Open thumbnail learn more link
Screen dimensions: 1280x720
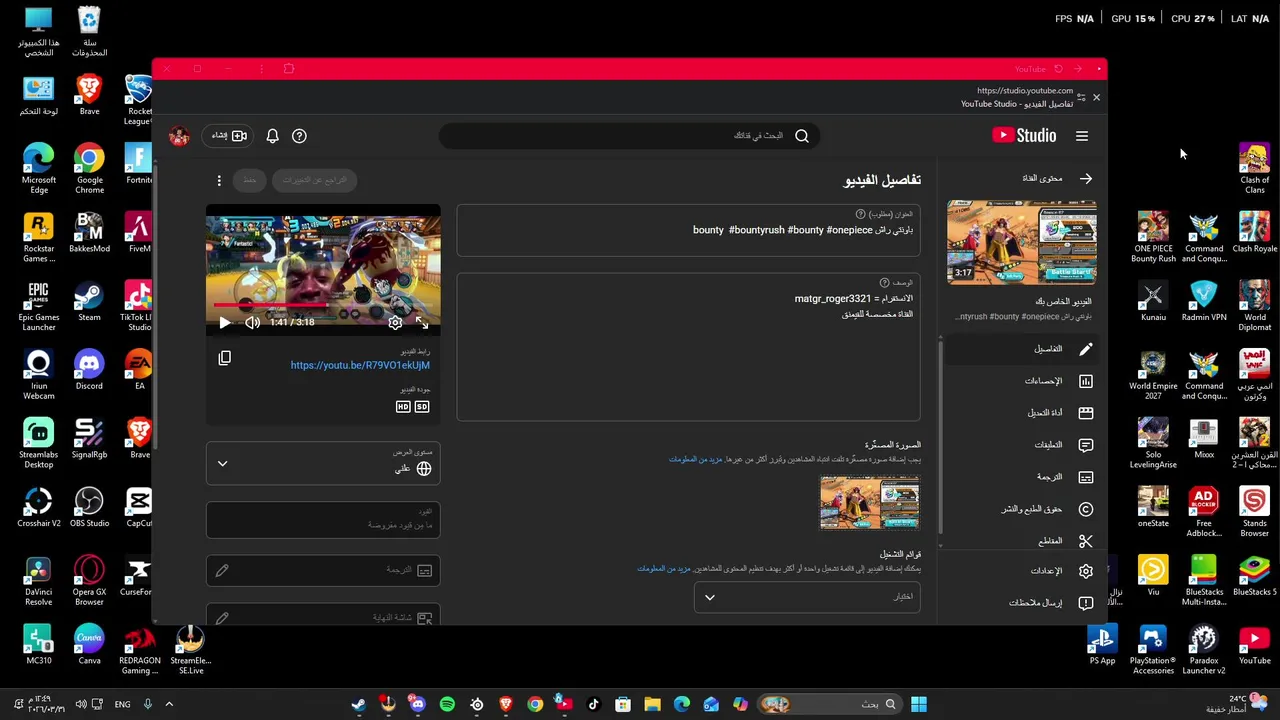pyautogui.click(x=696, y=459)
